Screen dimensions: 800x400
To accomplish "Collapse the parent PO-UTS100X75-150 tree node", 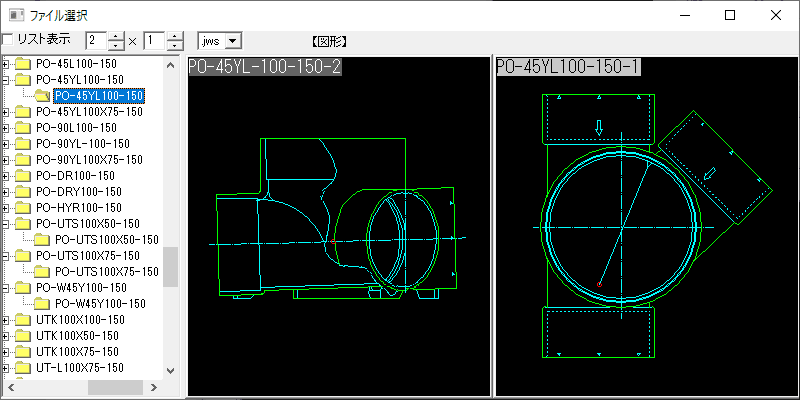I will (x=7, y=256).
